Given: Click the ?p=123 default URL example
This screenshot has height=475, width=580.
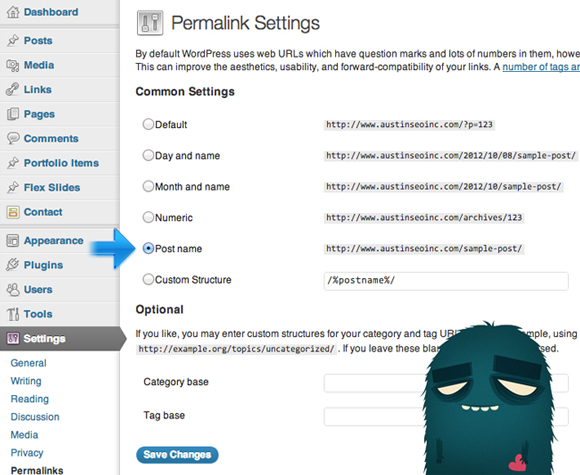Looking at the screenshot, I should 409,124.
